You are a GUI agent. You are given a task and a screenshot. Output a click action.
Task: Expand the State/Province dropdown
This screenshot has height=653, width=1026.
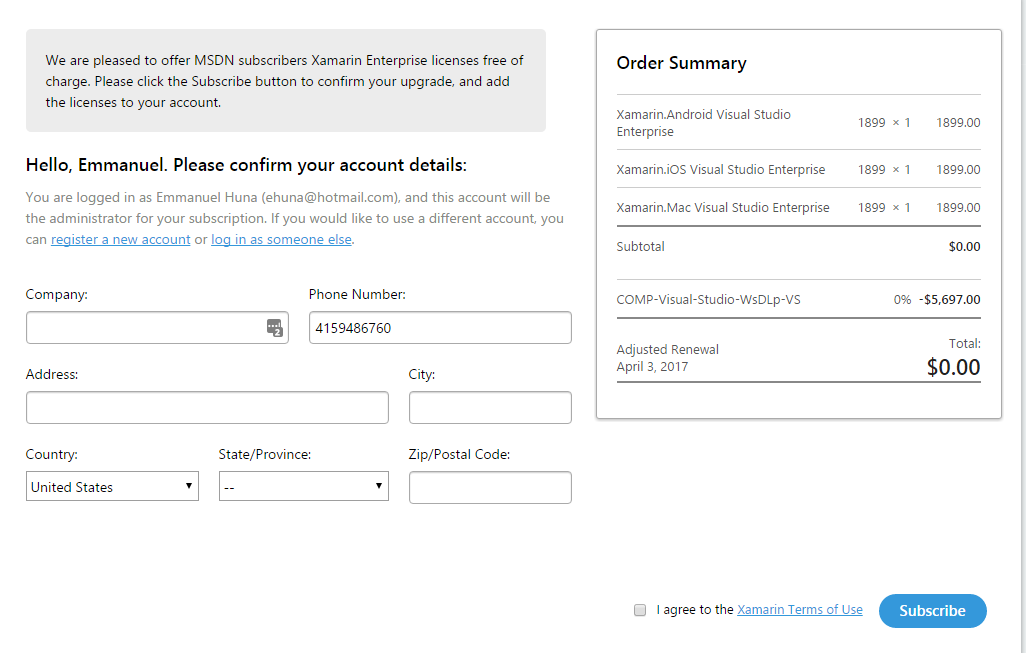[x=303, y=487]
